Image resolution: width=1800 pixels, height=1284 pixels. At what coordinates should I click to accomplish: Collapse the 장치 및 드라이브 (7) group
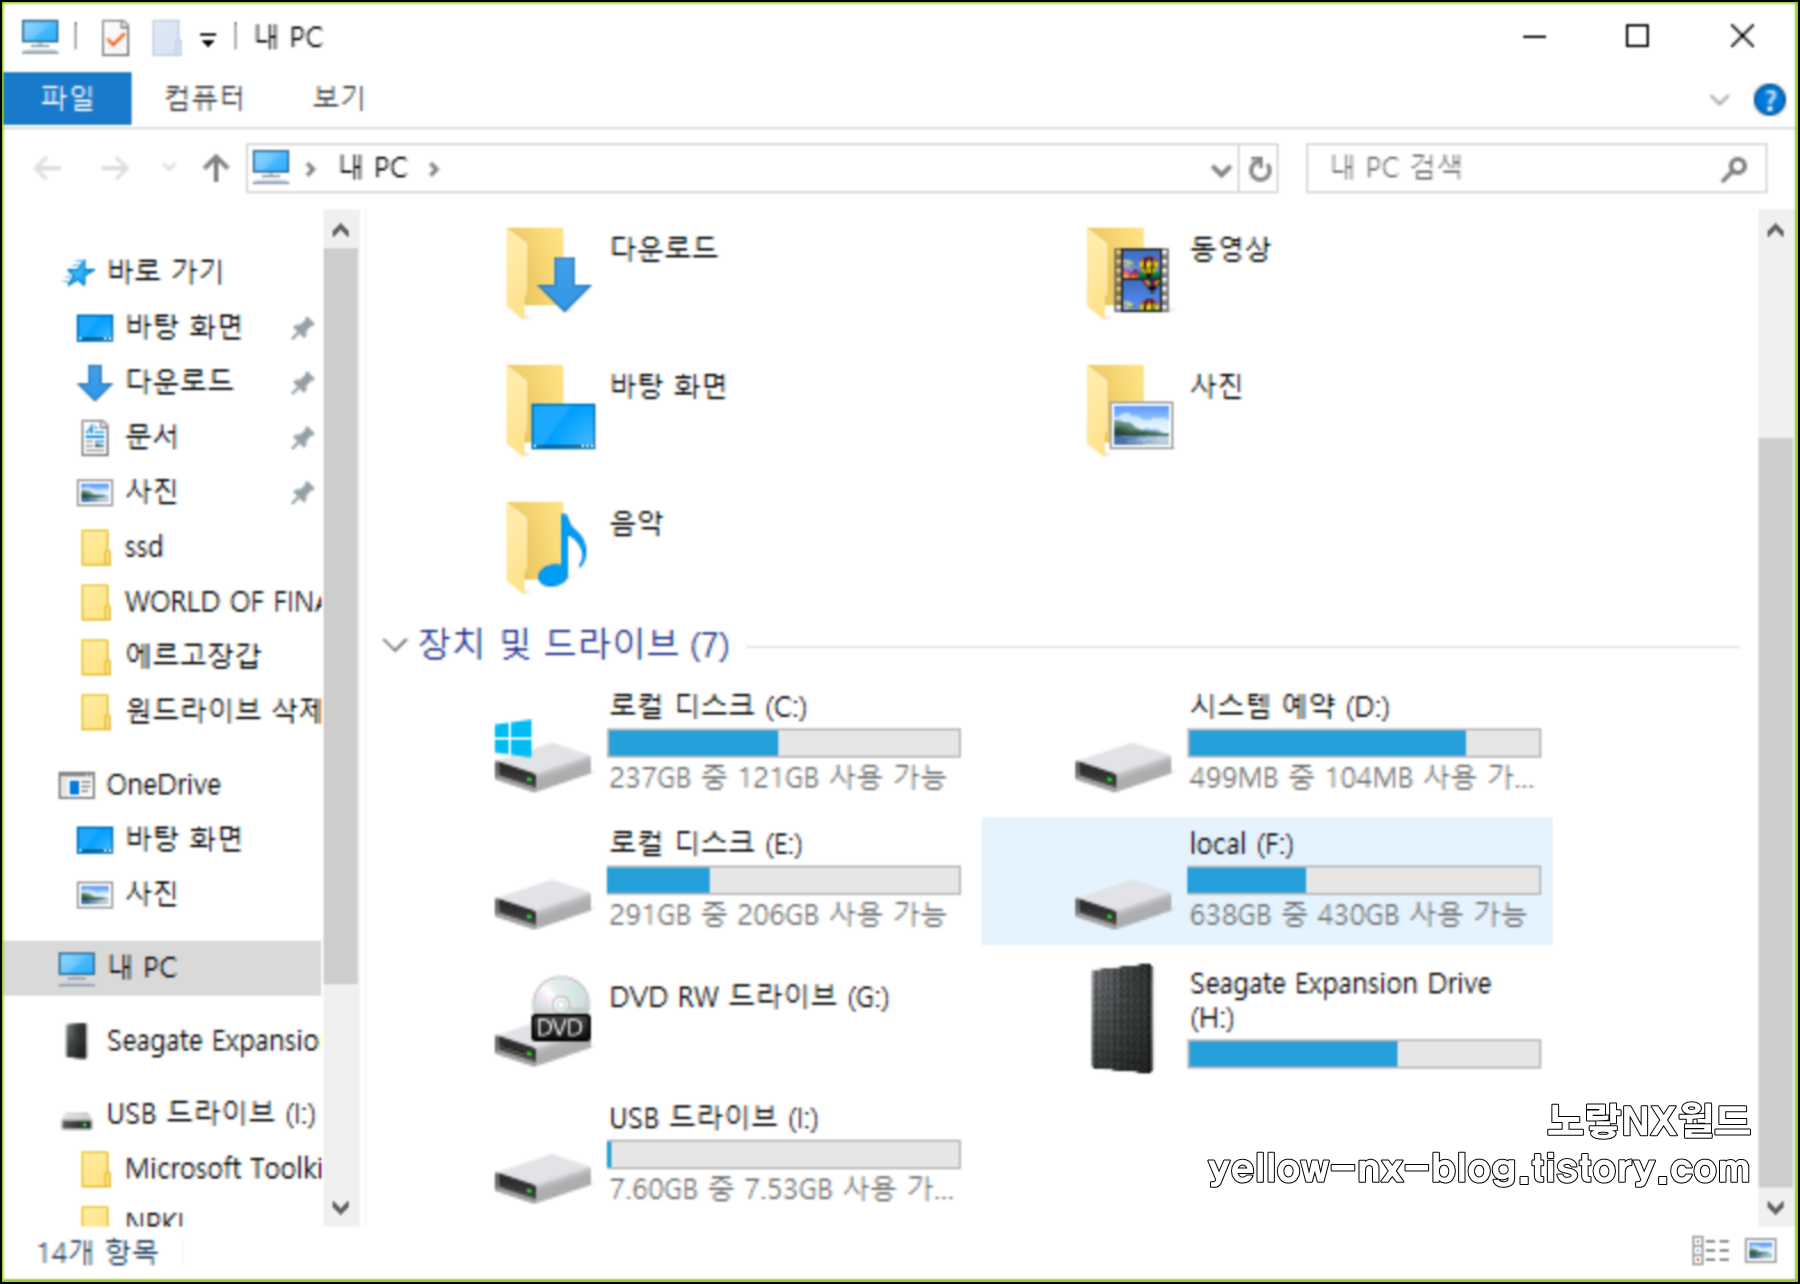pos(395,645)
